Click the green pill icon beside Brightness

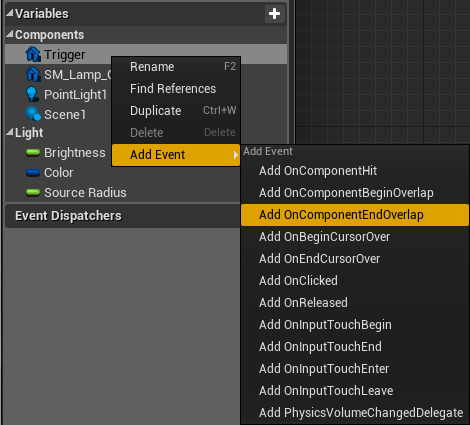33,153
